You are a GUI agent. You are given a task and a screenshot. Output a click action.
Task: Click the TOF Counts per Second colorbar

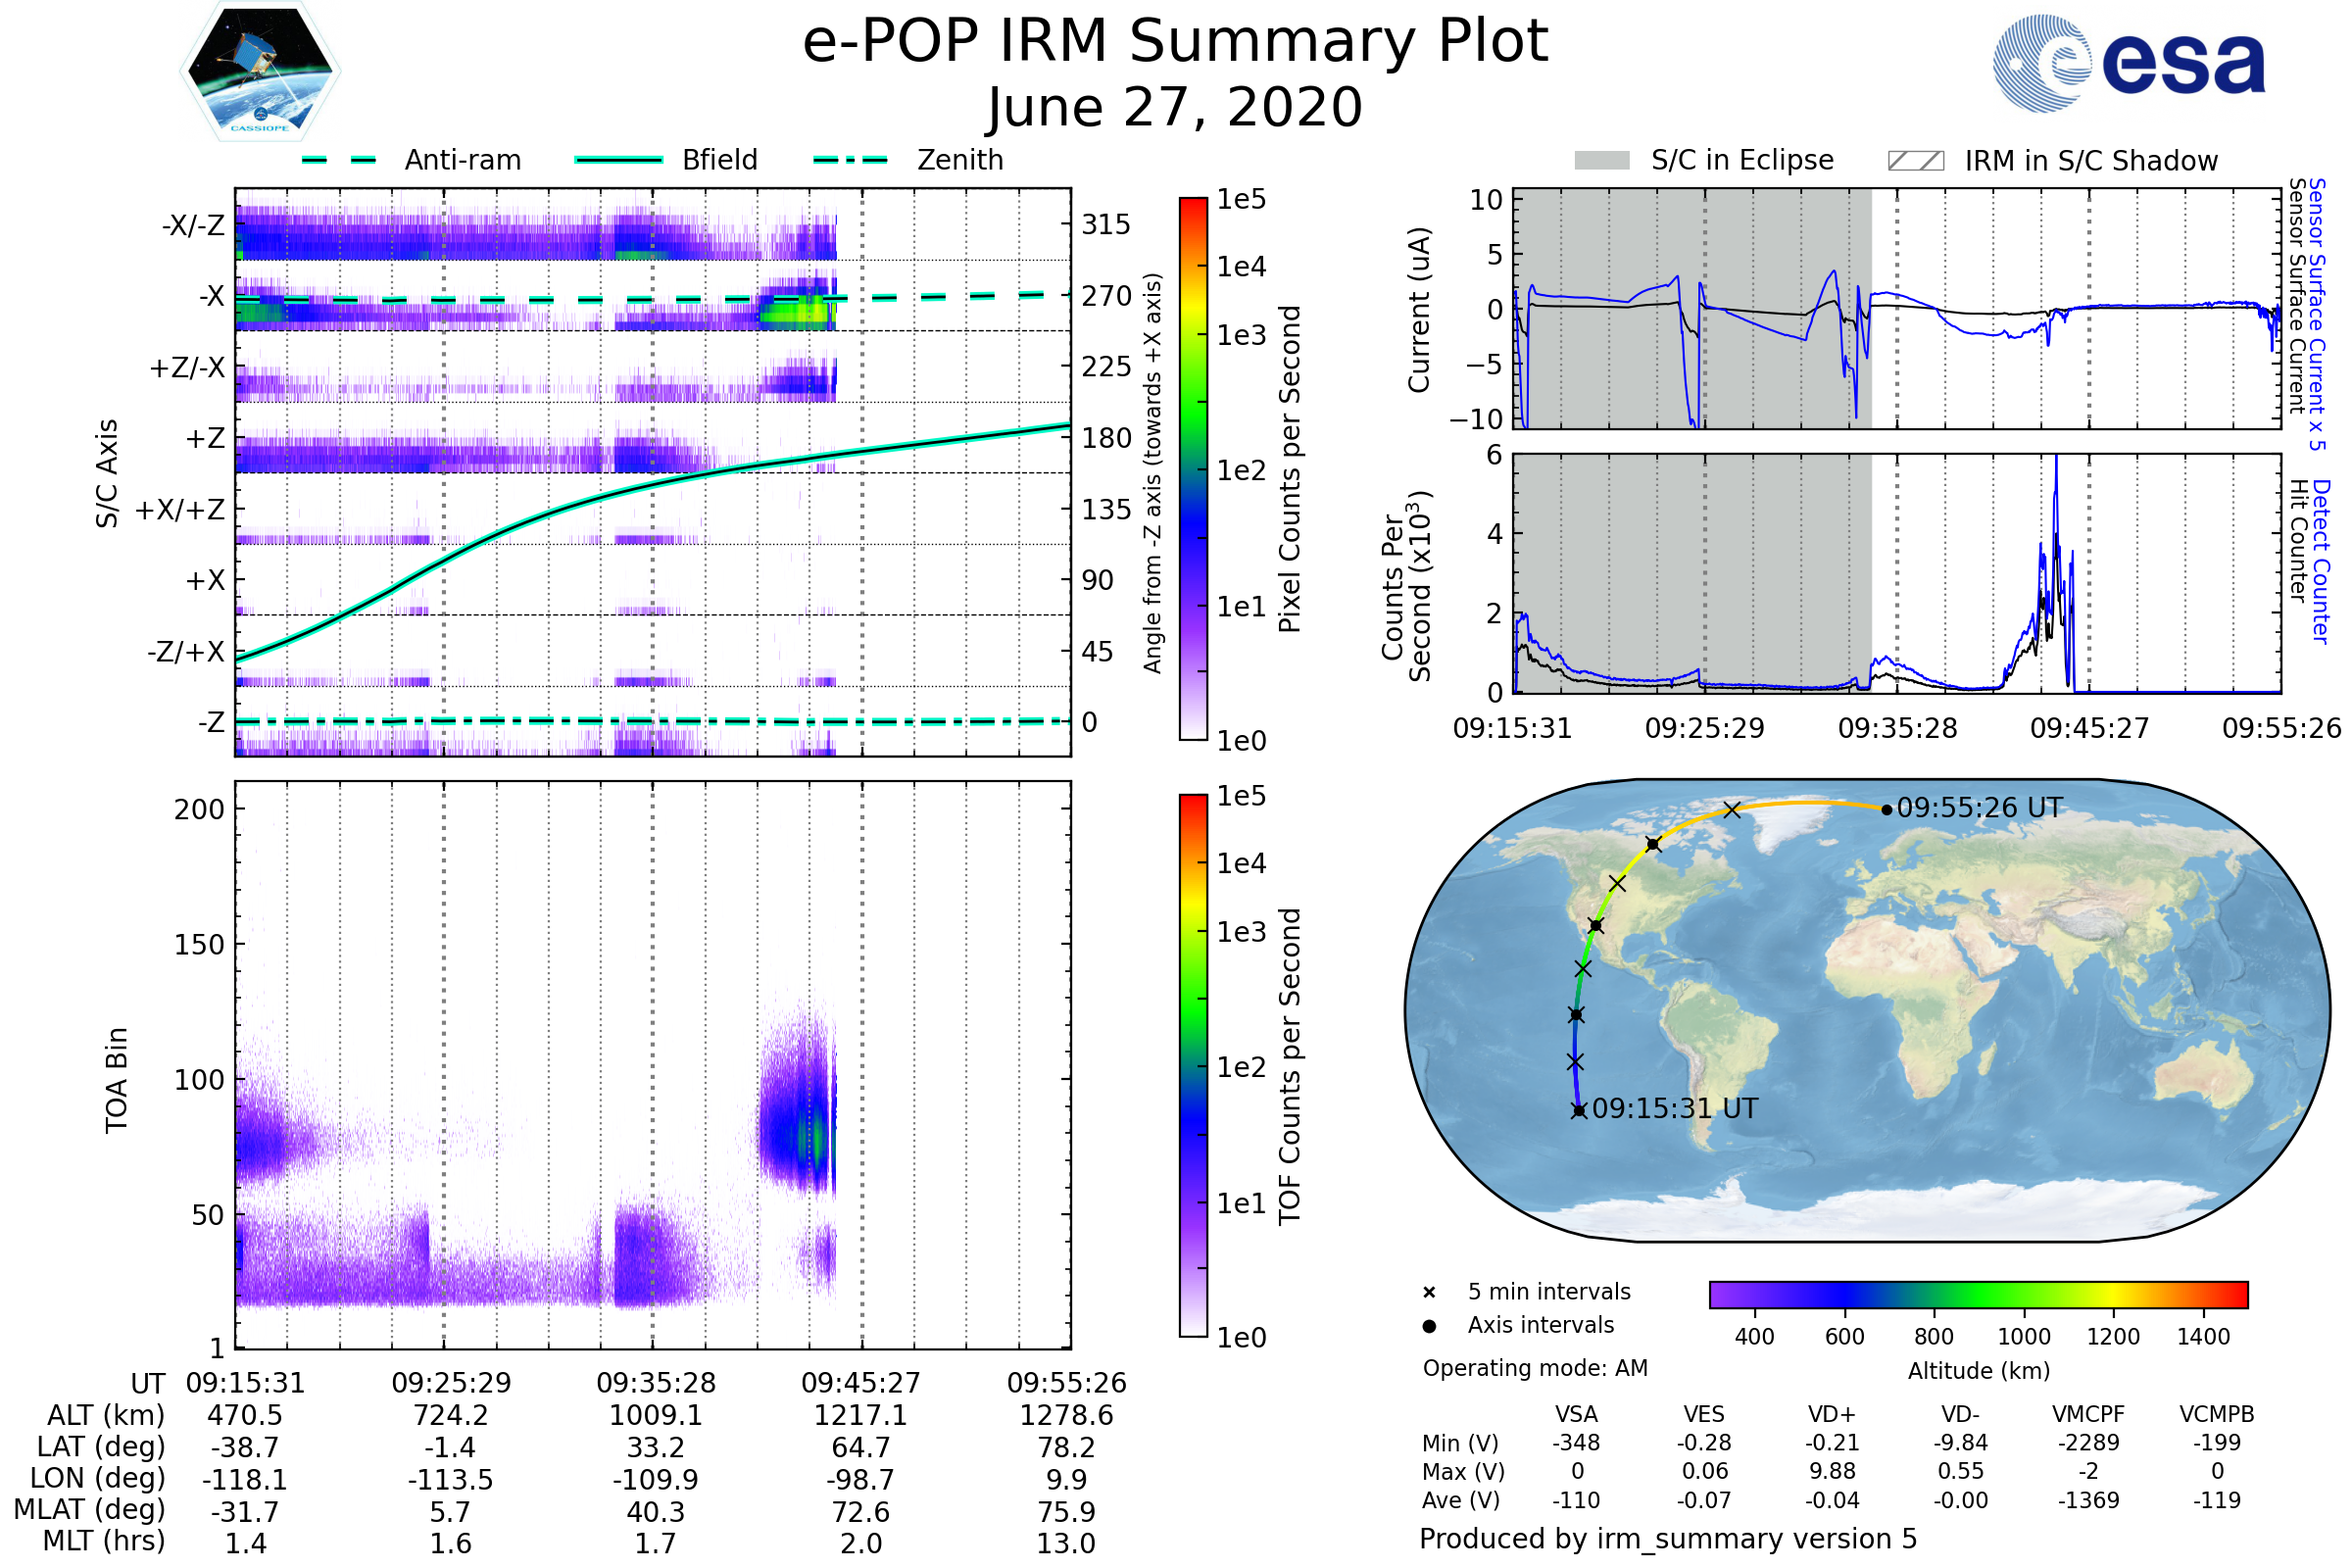tap(1193, 1065)
